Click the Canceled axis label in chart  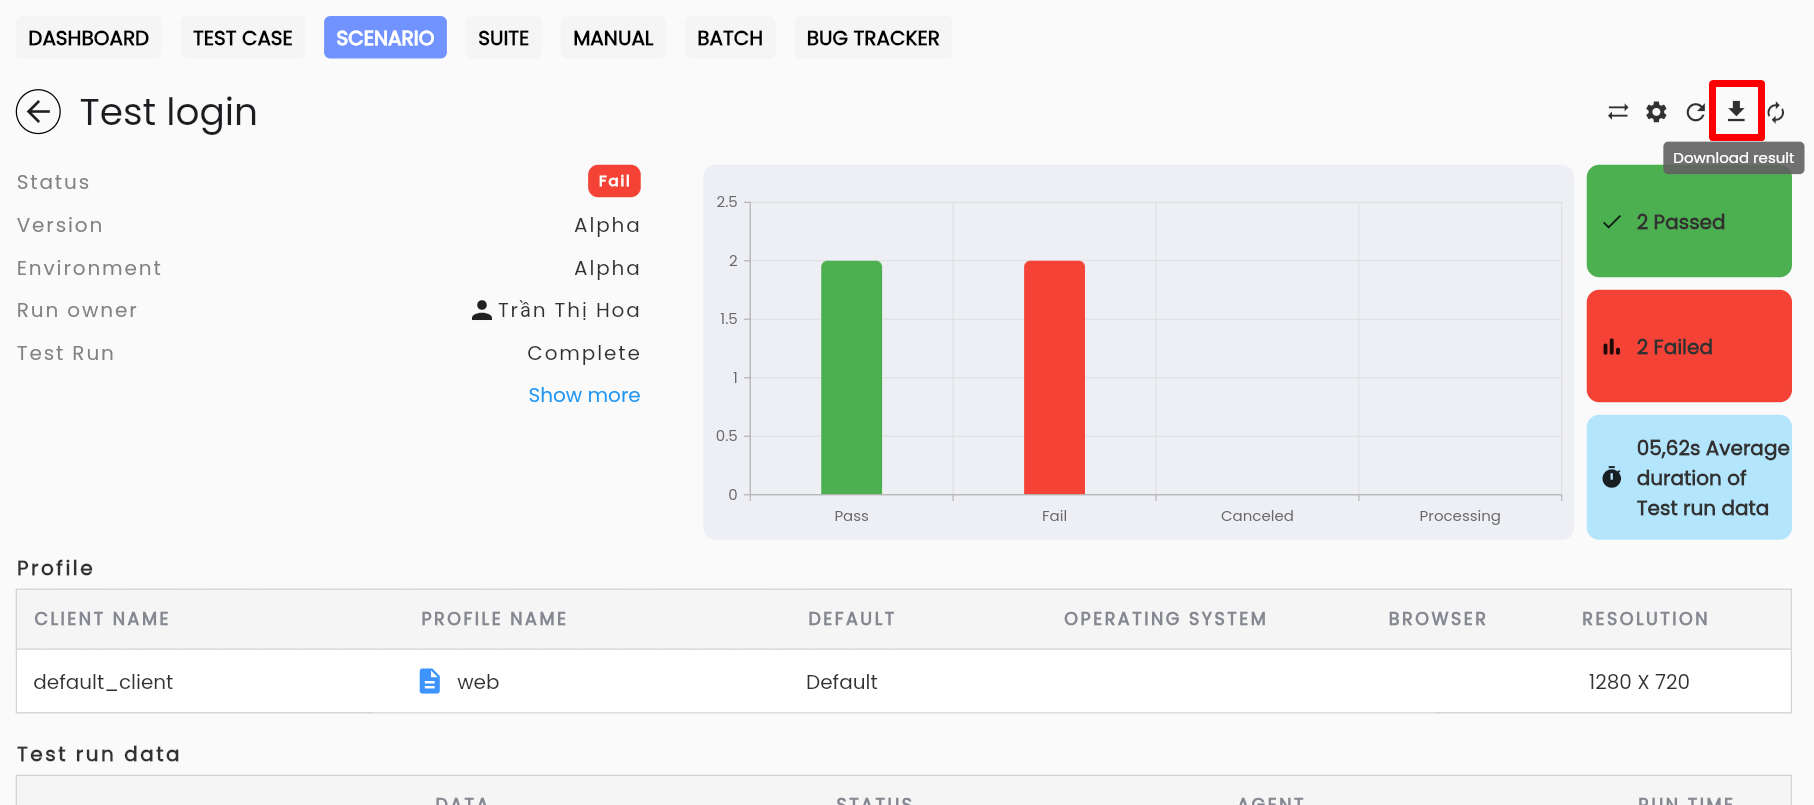[x=1257, y=516]
